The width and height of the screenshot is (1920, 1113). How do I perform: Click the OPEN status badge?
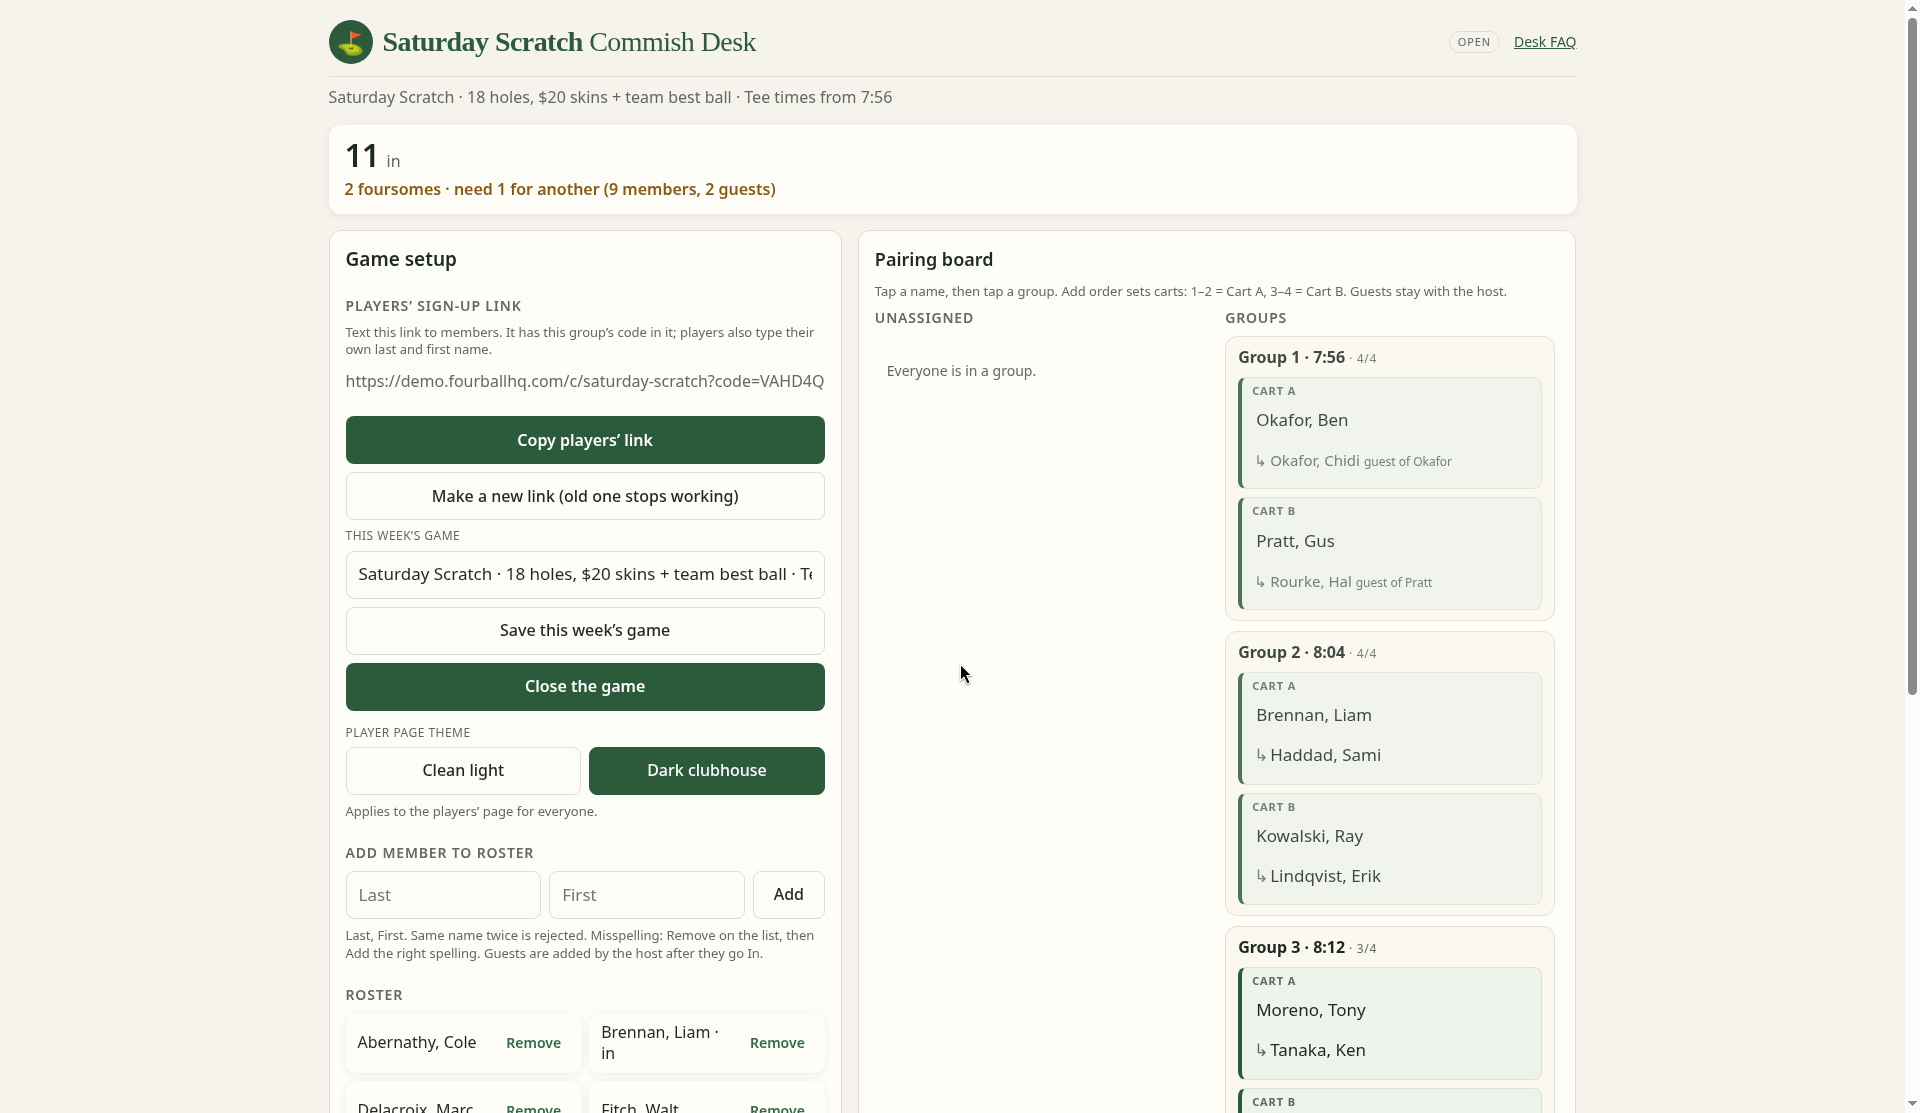tap(1473, 42)
